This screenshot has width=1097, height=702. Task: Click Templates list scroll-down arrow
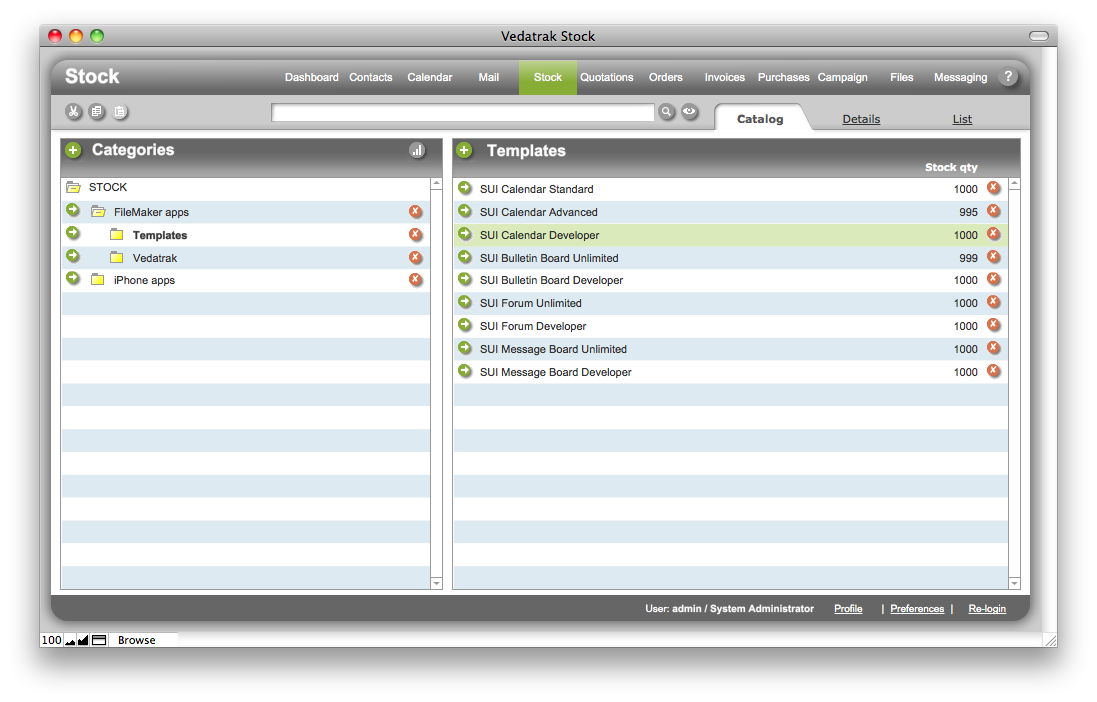(1014, 583)
